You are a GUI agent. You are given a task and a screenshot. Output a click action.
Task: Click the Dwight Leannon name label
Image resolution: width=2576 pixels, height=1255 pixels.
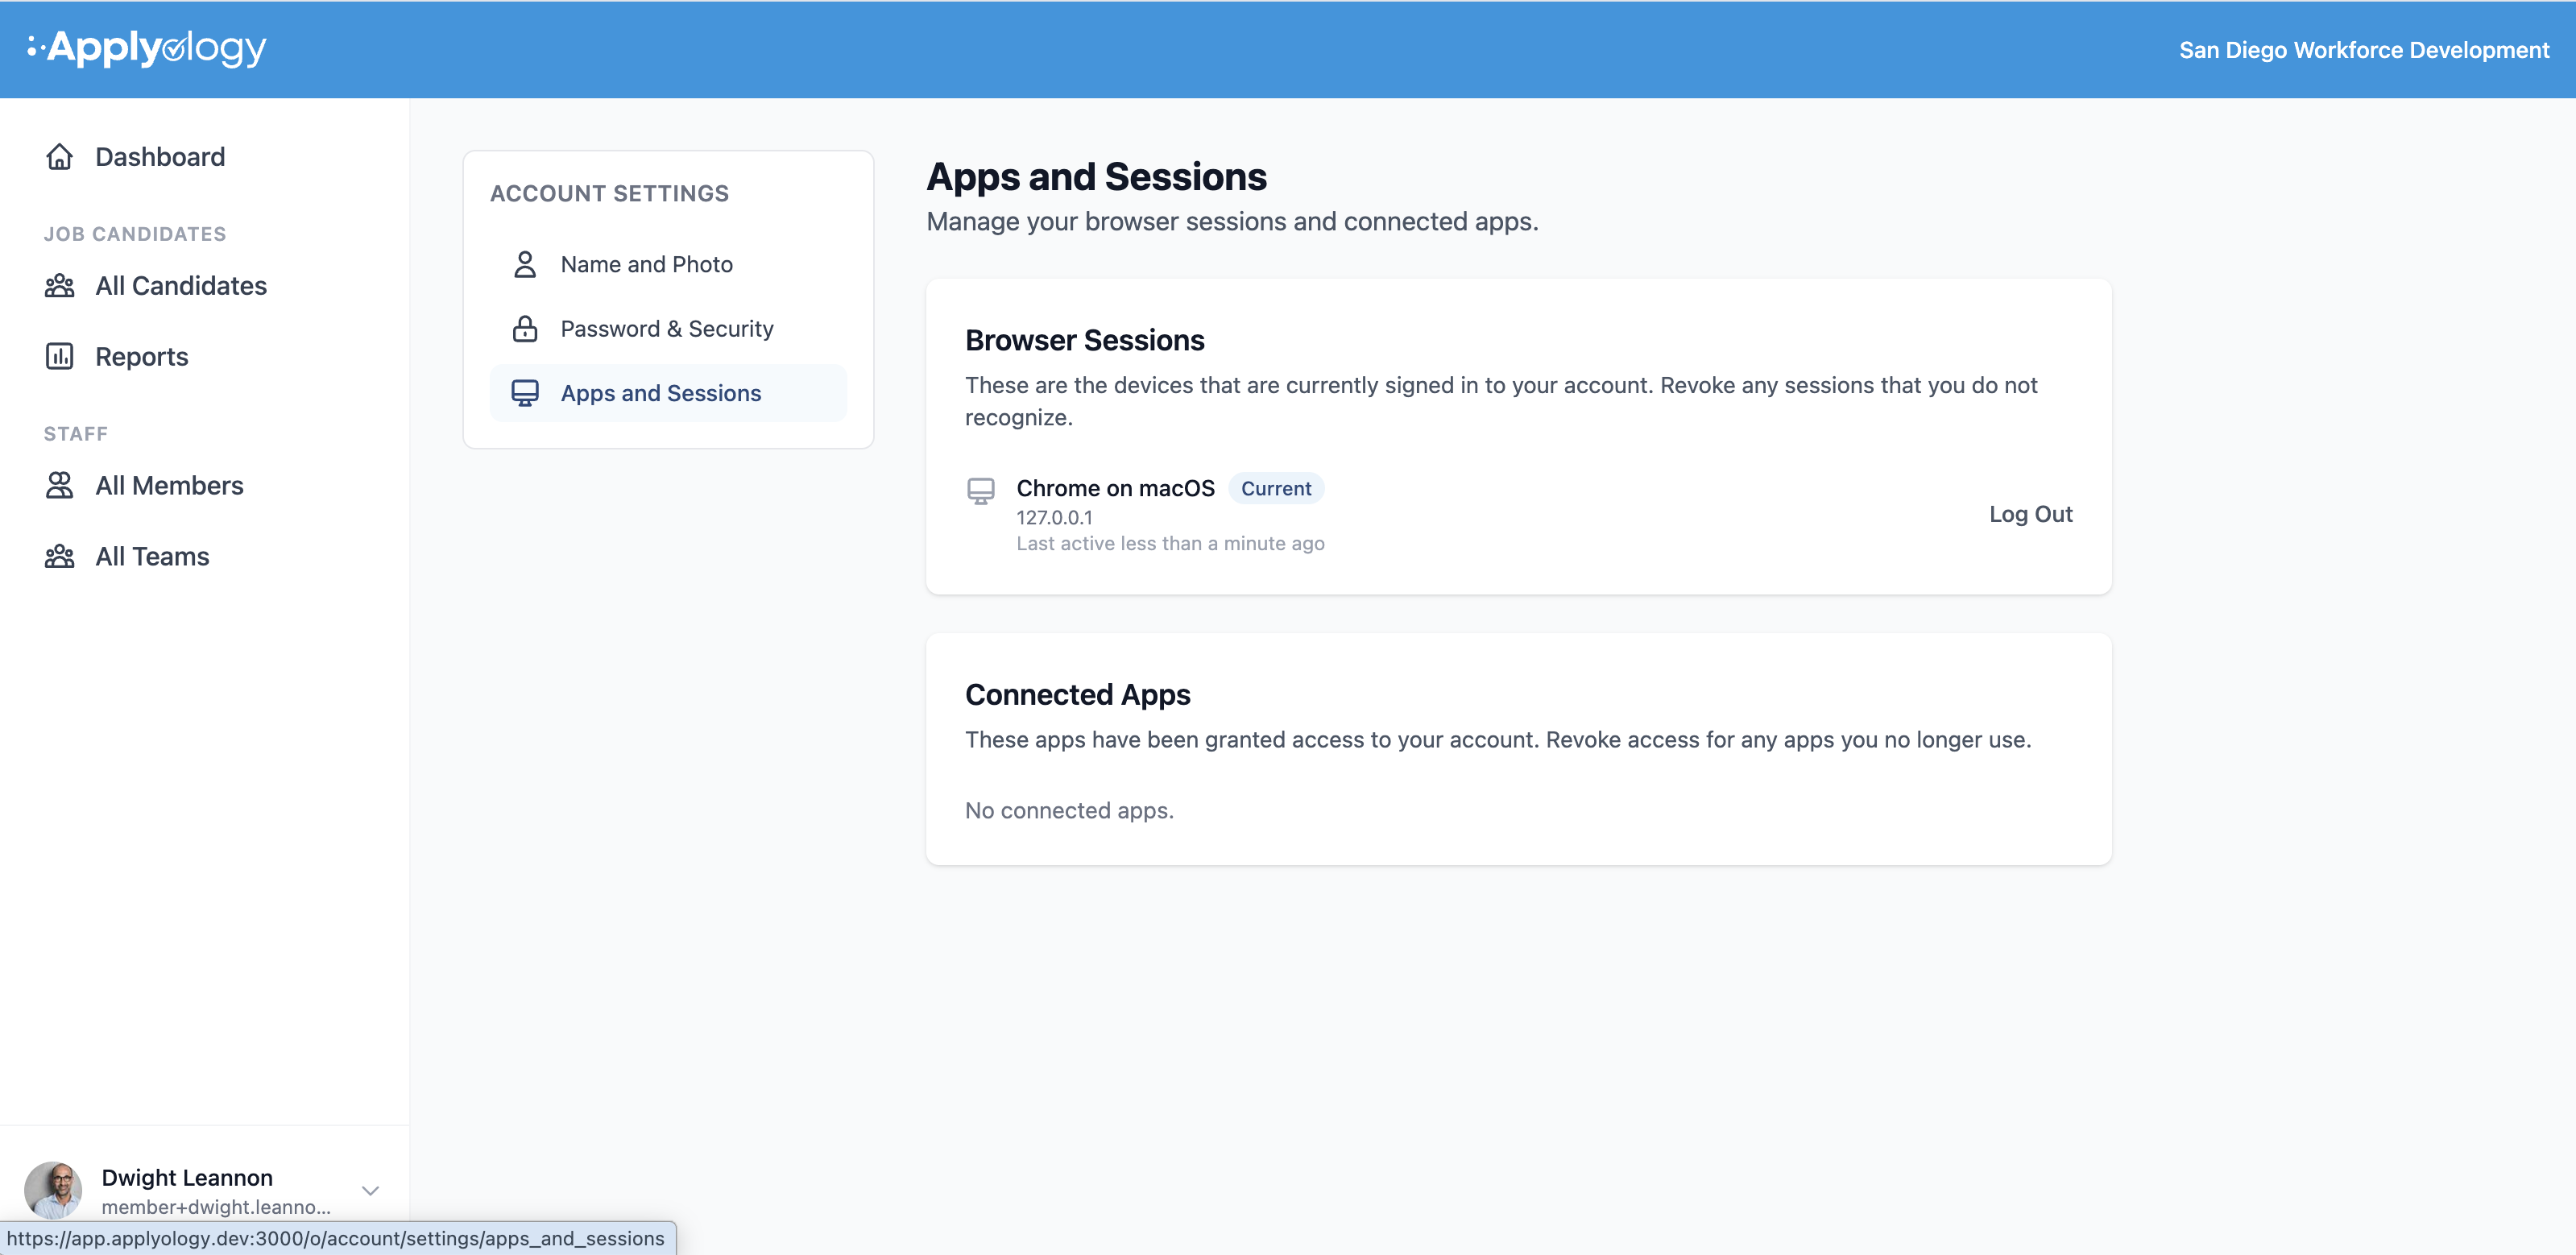pos(187,1177)
